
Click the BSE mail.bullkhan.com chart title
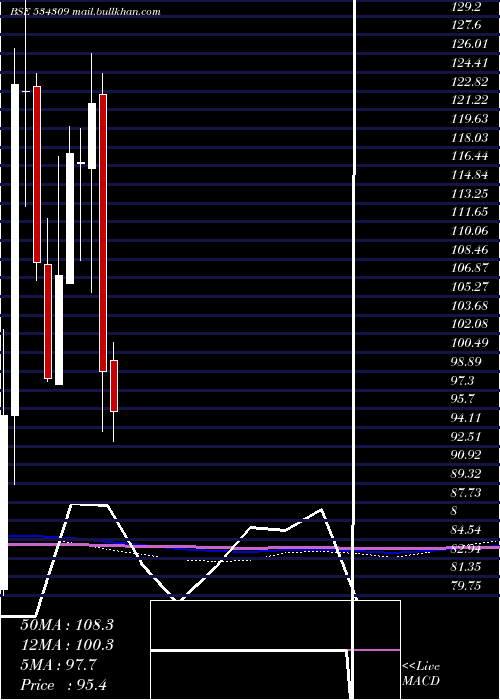pos(85,12)
